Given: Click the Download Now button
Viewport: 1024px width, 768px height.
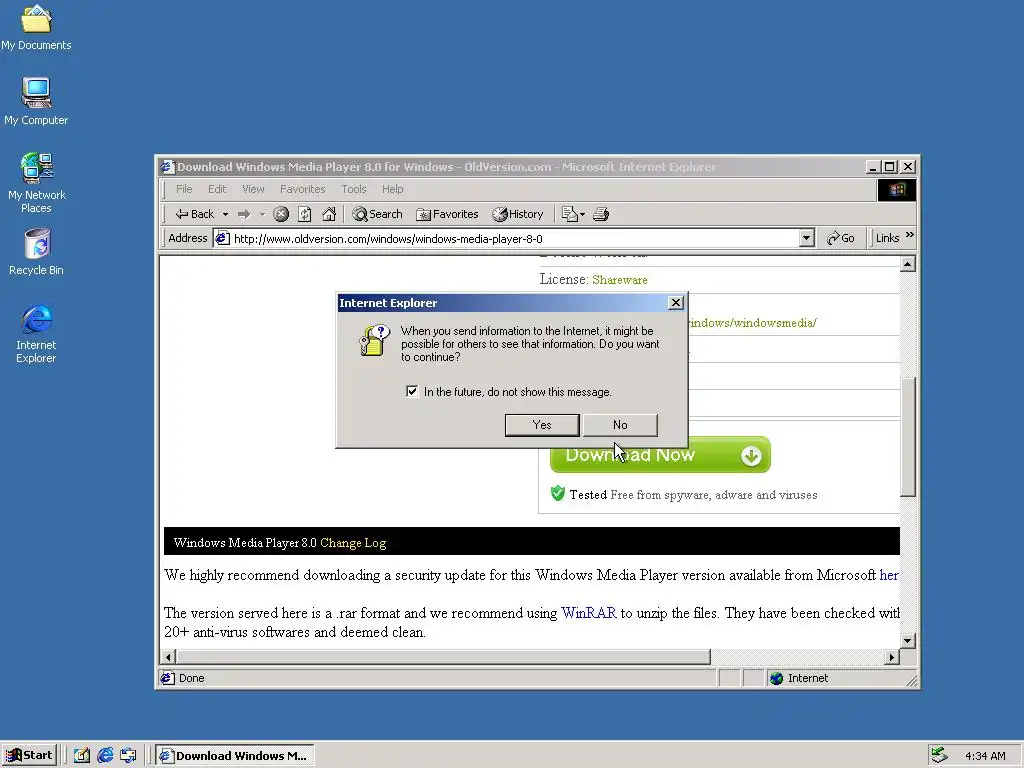Looking at the screenshot, I should (660, 455).
